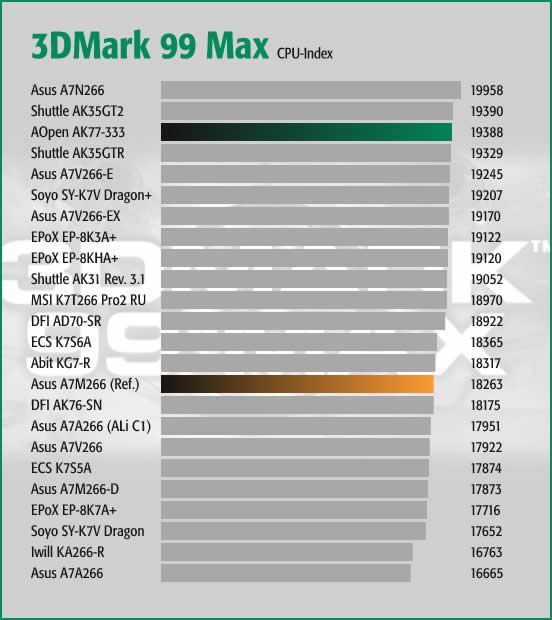Select the Shuttle AK31 Rev. 3.1 label

pyautogui.click(x=88, y=279)
